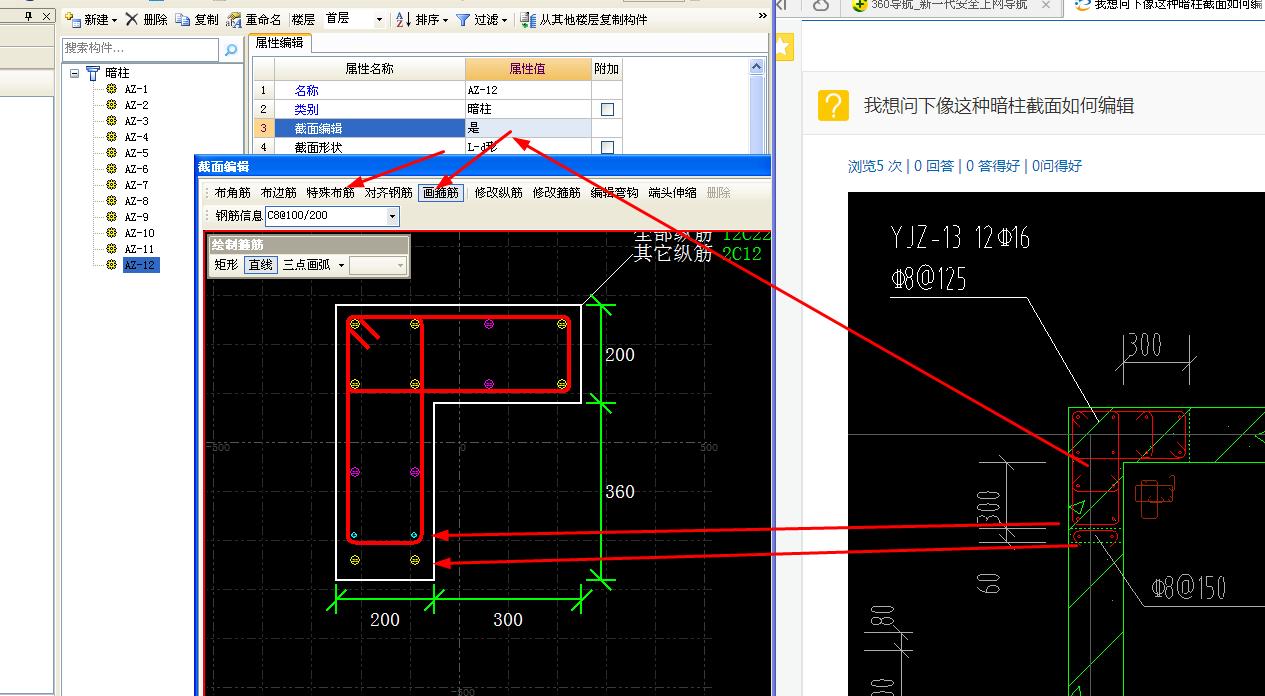Screen dimensions: 1265x696
Task: Collapse the 暗柱 tree node
Action: point(75,73)
